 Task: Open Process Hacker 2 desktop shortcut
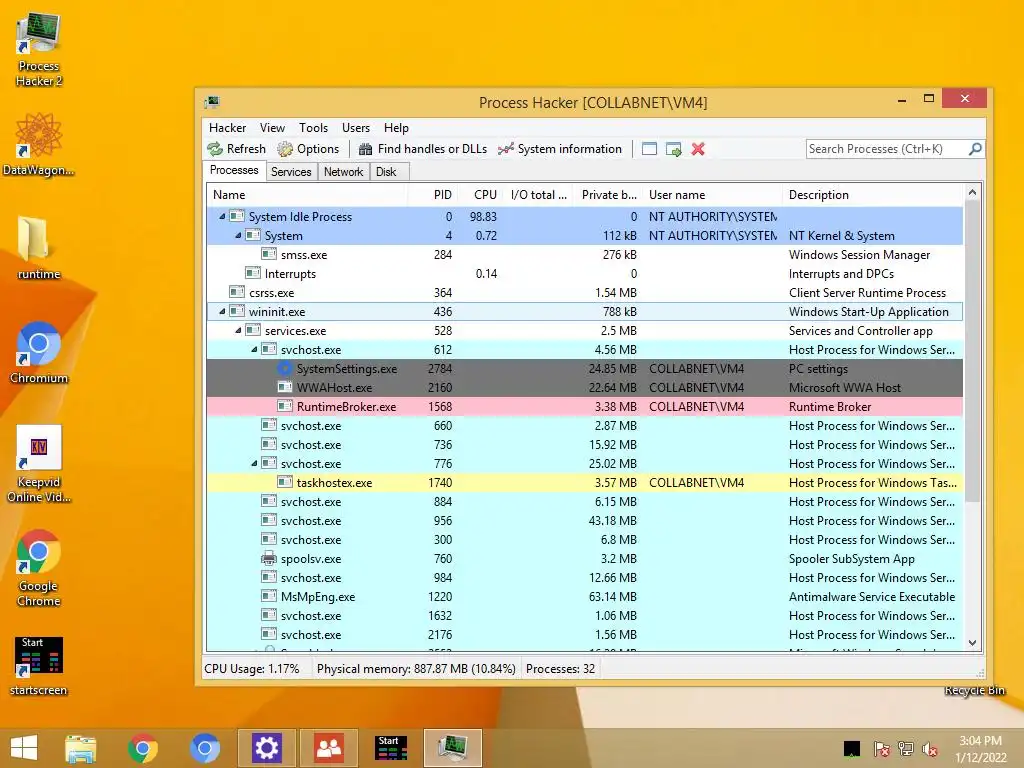(39, 51)
